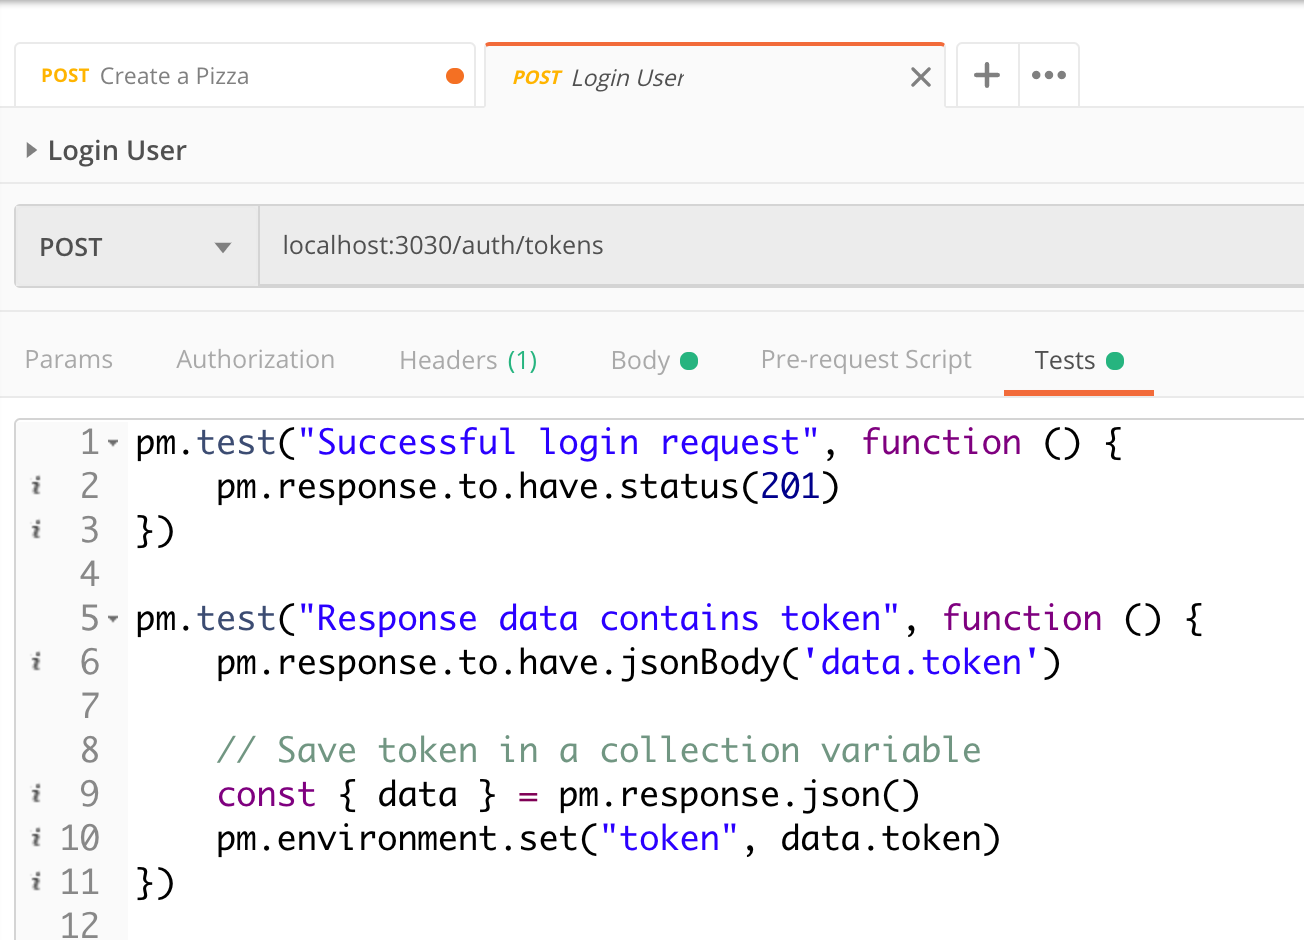Screen dimensions: 1304x940
Task: Click the comment "Save token in a collection variable"
Action: click(599, 750)
